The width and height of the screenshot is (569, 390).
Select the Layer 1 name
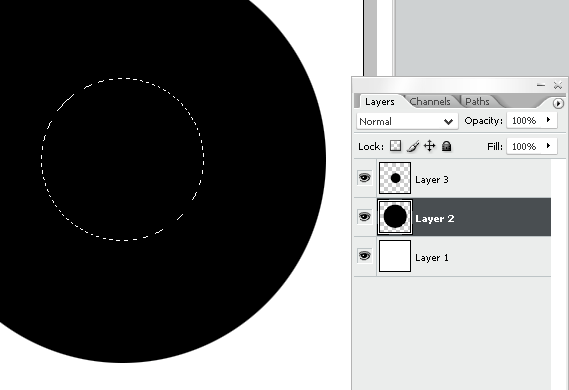click(x=432, y=258)
